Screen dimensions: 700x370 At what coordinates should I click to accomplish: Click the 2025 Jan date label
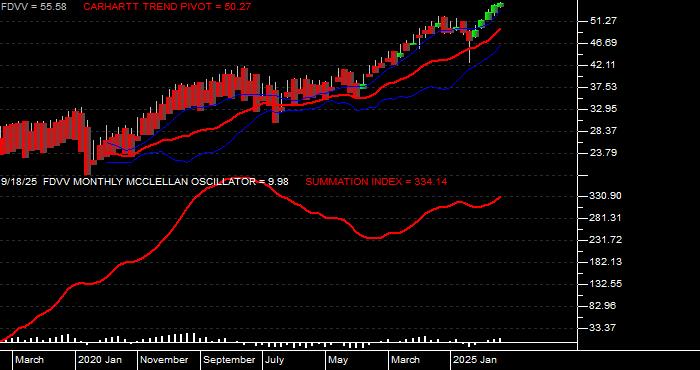pyautogui.click(x=475, y=360)
